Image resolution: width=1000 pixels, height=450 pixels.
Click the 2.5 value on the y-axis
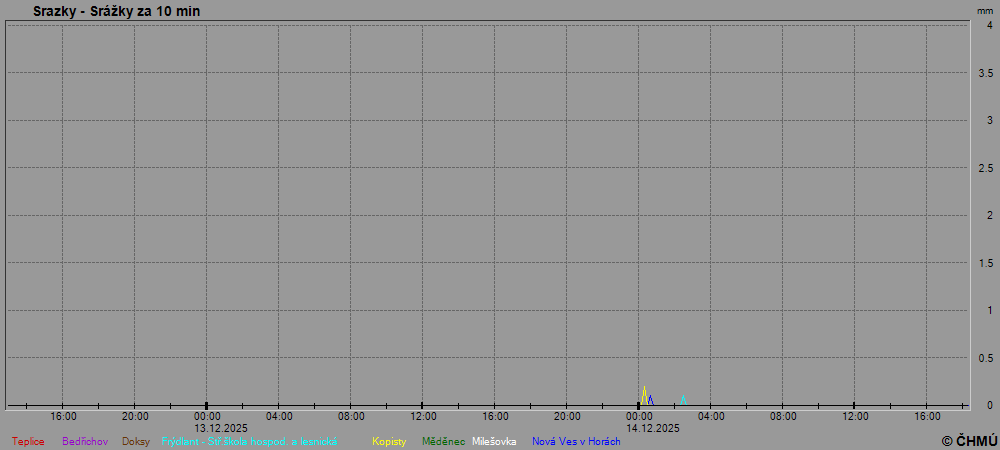(985, 168)
